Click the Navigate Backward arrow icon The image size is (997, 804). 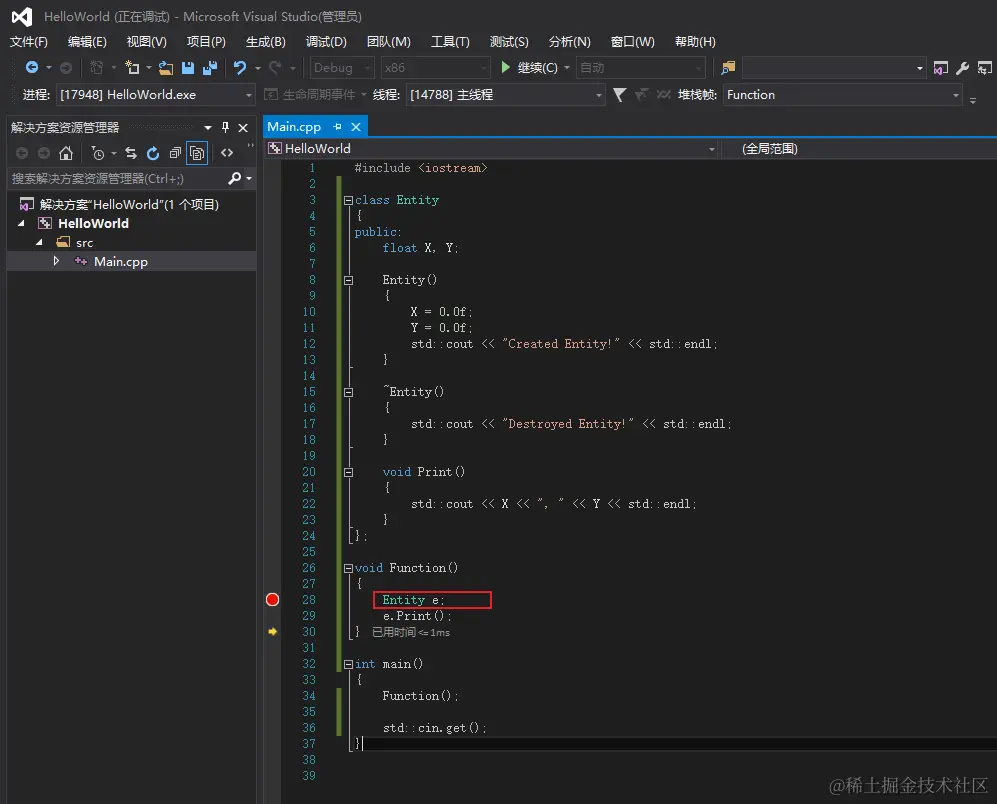click(x=32, y=67)
